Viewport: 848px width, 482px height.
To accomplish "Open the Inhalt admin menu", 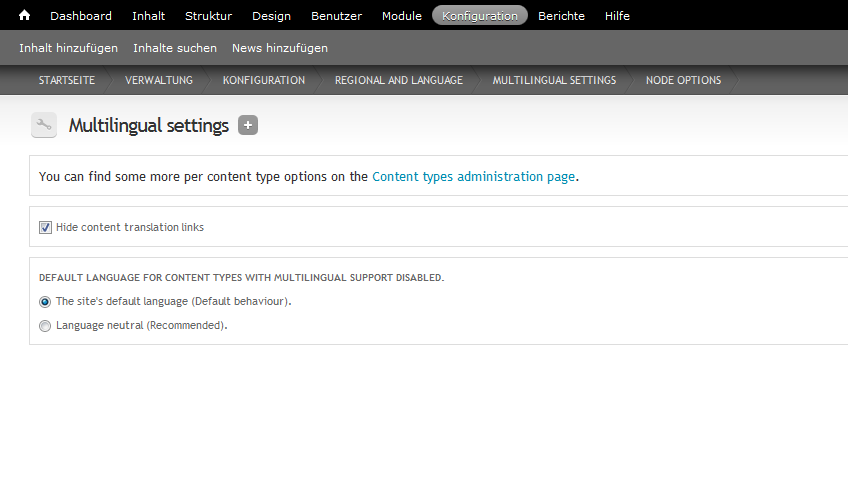I will [x=148, y=16].
